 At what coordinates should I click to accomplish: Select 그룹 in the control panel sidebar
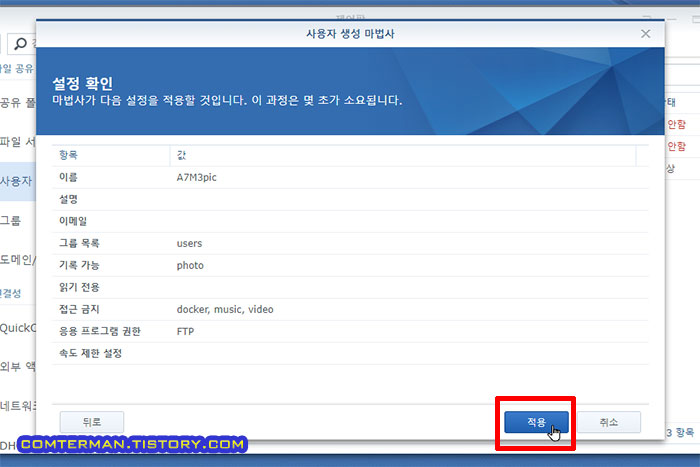(x=10, y=220)
